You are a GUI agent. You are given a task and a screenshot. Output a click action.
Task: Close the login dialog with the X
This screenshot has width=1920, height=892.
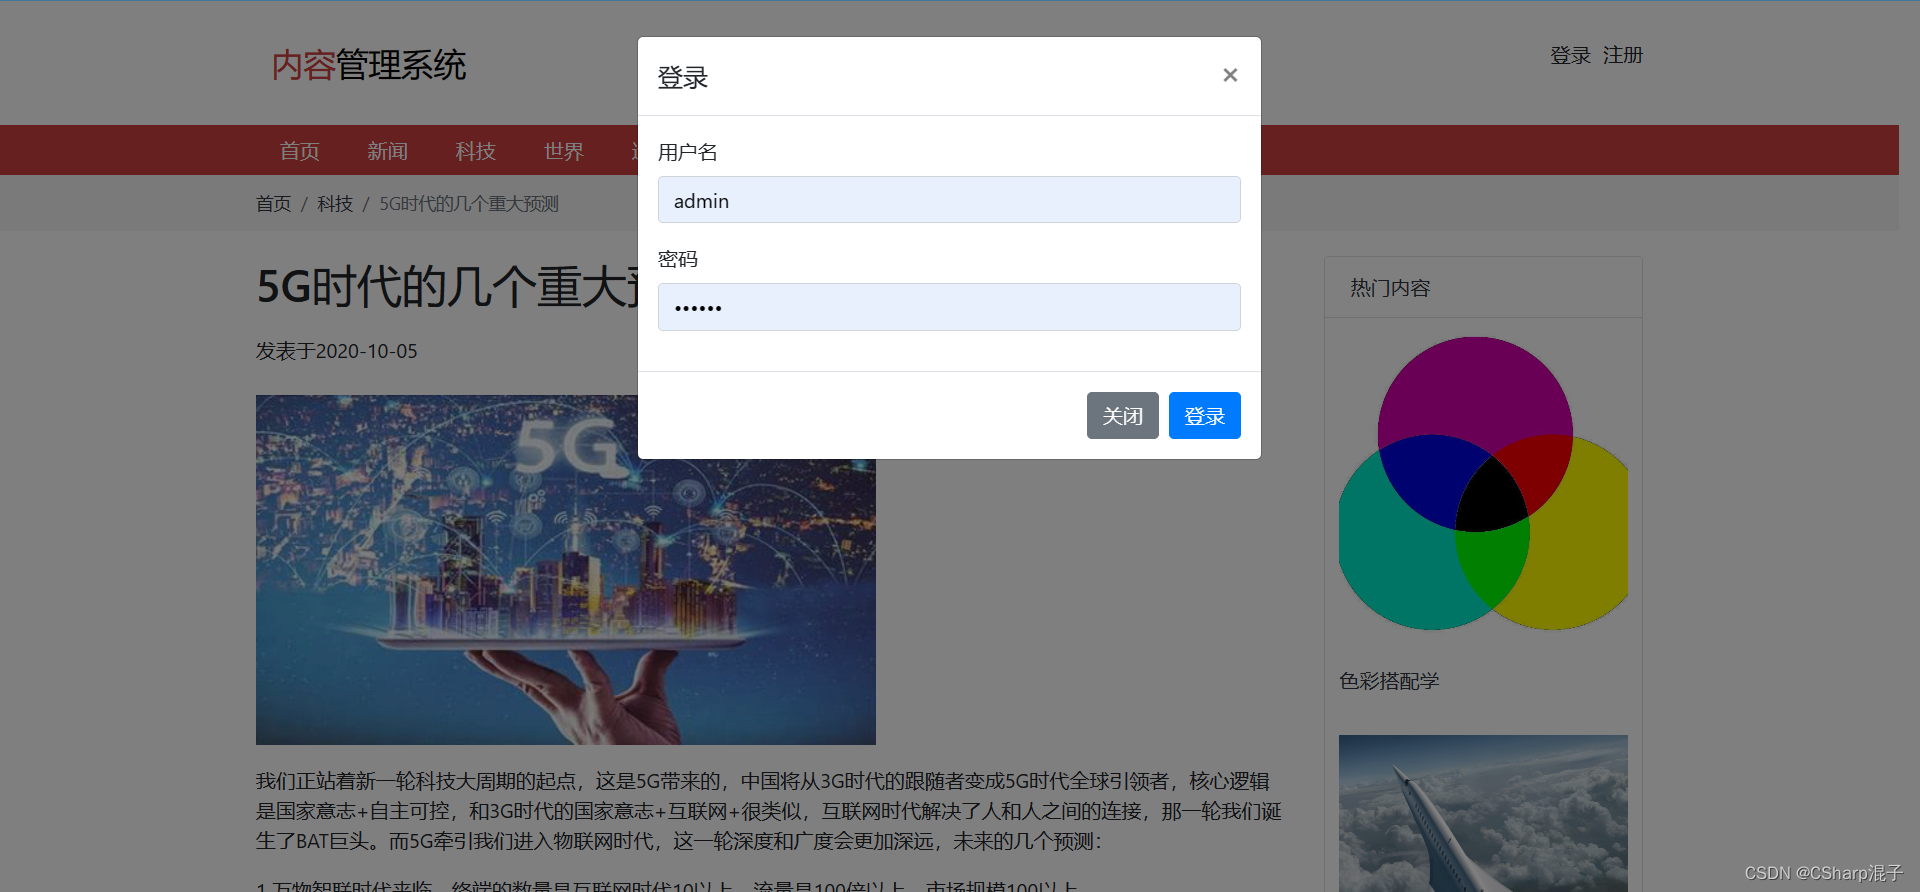pyautogui.click(x=1230, y=75)
